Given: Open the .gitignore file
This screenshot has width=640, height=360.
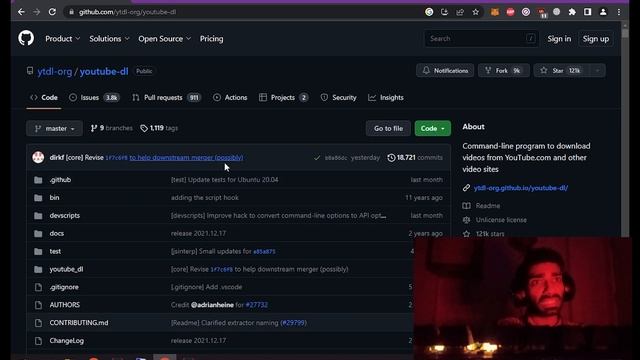Looking at the screenshot, I should 64,287.
